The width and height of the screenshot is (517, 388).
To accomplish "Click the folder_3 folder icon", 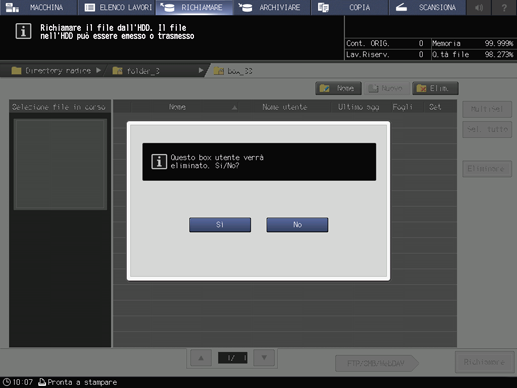I will [x=117, y=71].
